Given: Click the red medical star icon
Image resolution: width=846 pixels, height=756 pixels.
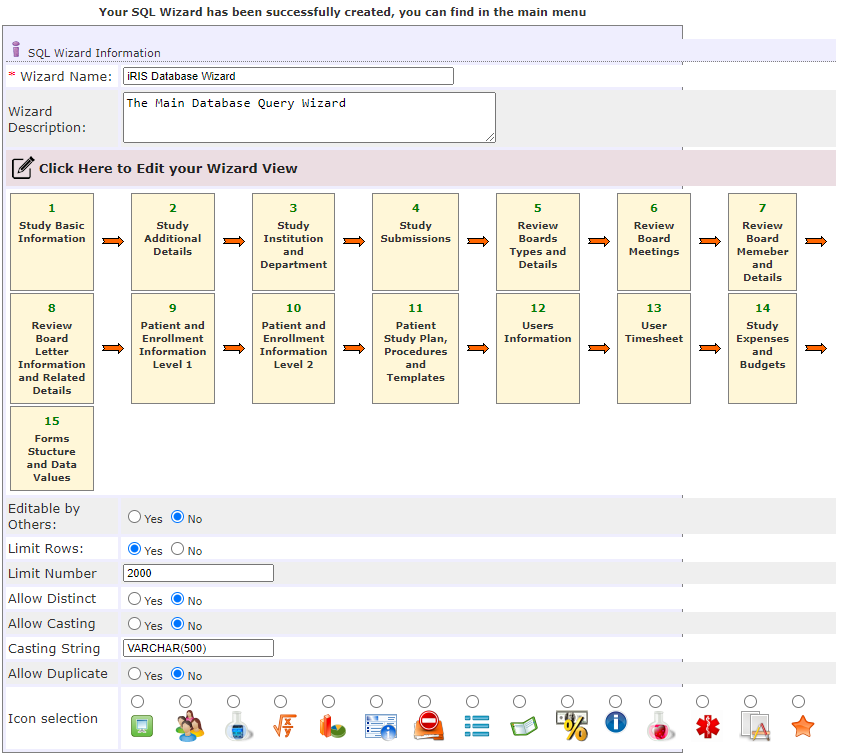Looking at the screenshot, I should point(707,726).
